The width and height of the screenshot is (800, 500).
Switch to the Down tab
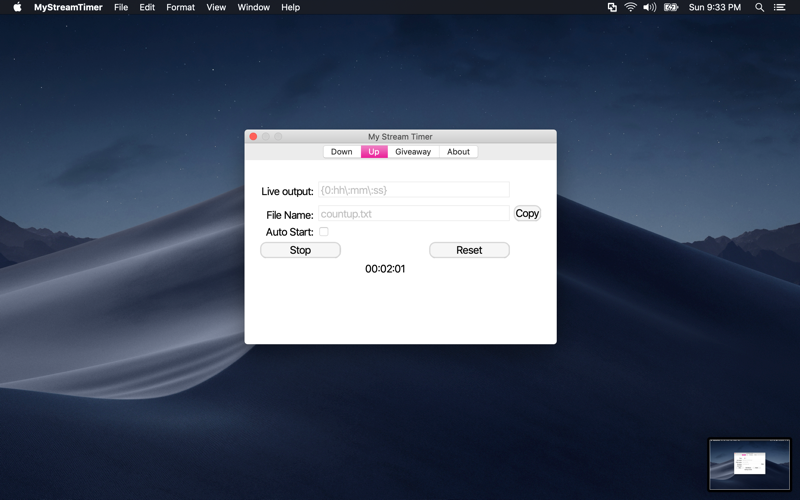click(x=342, y=152)
